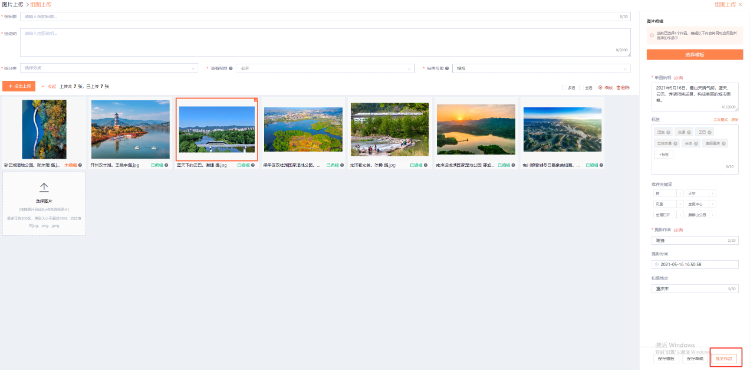The height and width of the screenshot is (370, 750).
Task: Open the category dropdown under the description box
Action: (109, 68)
